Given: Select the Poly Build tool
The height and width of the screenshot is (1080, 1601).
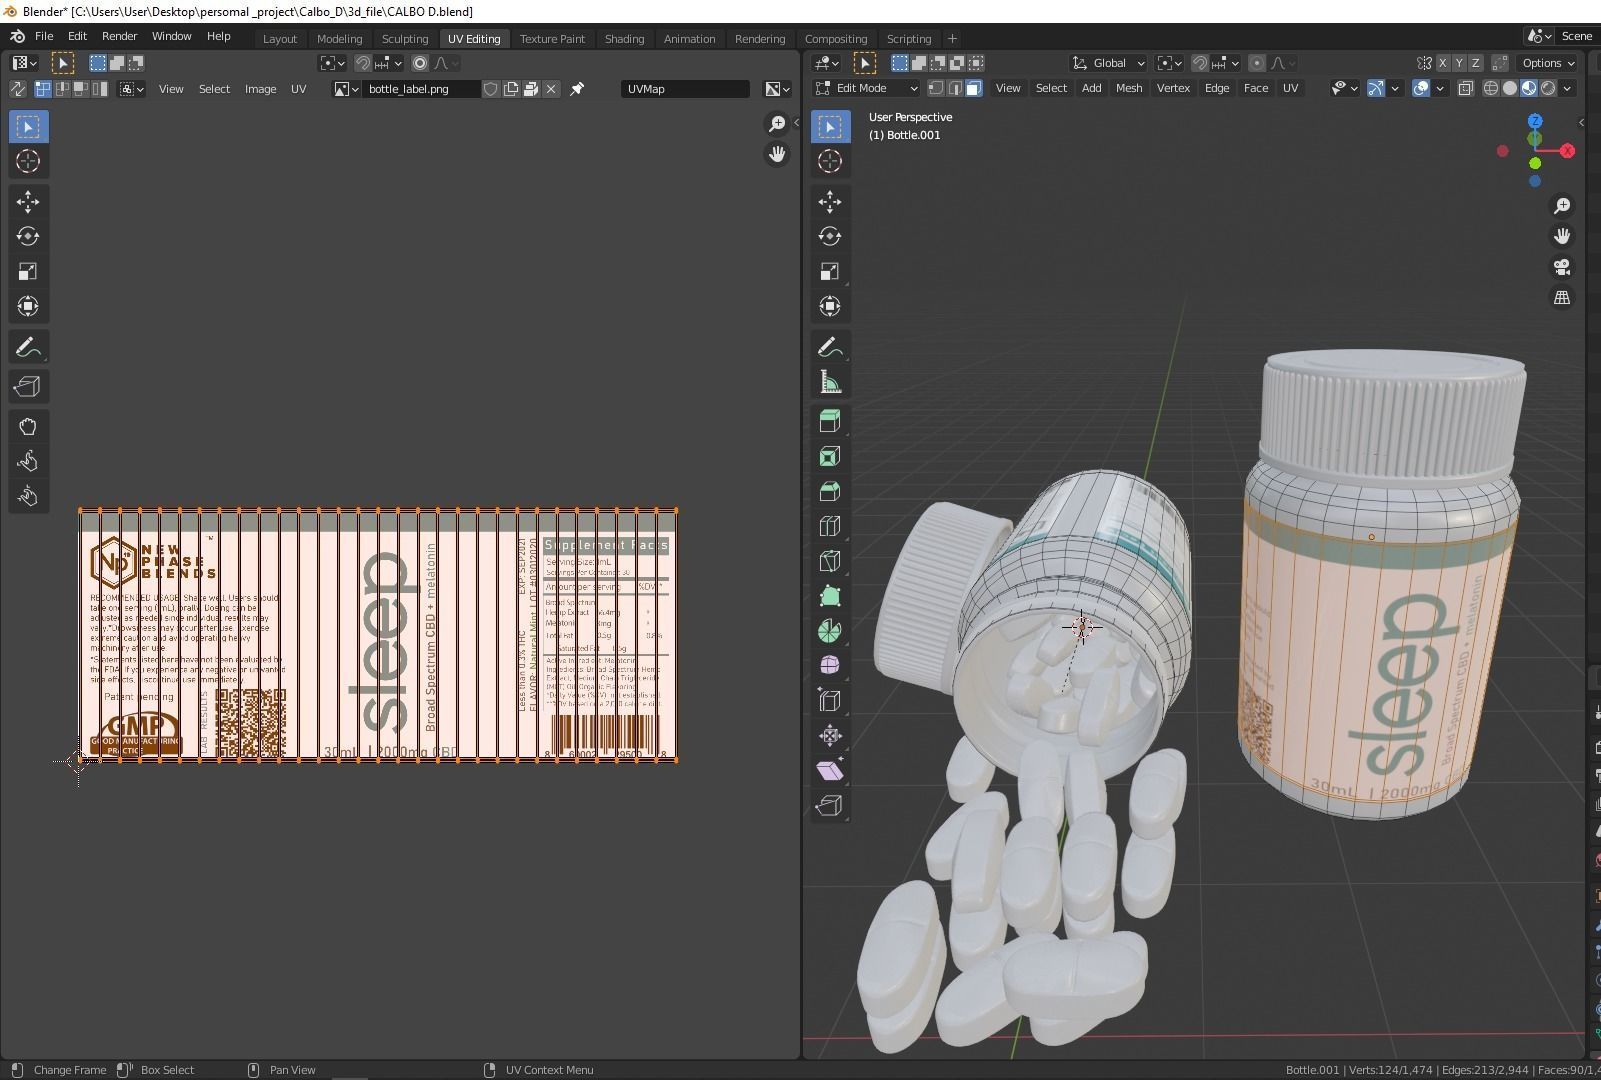Looking at the screenshot, I should point(830,596).
